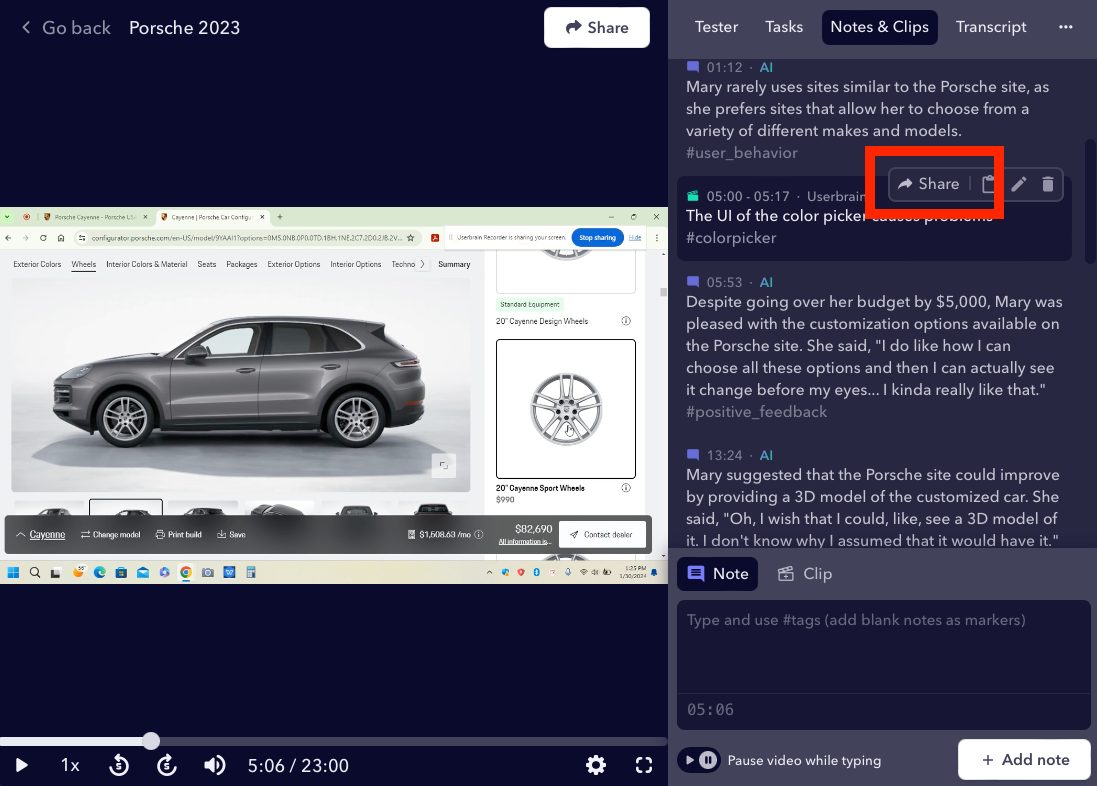
Task: Switch to the Transcript tab
Action: (991, 27)
